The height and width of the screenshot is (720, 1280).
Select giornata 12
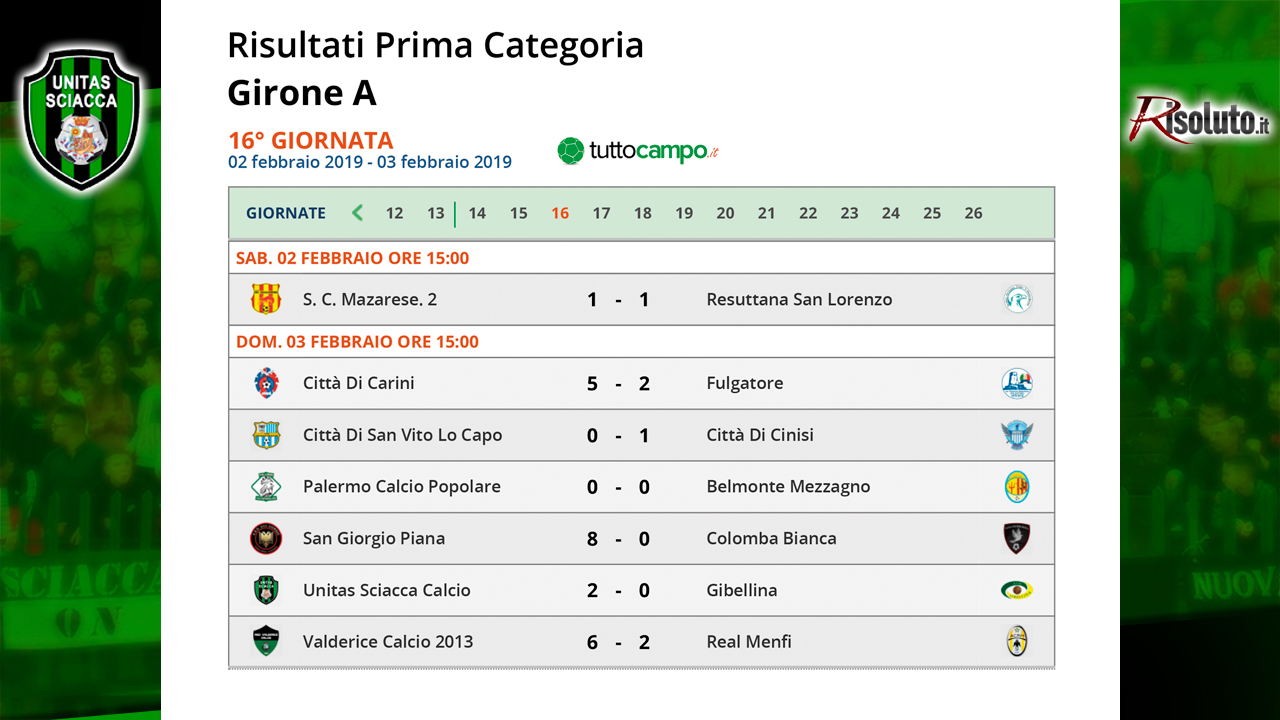point(395,213)
